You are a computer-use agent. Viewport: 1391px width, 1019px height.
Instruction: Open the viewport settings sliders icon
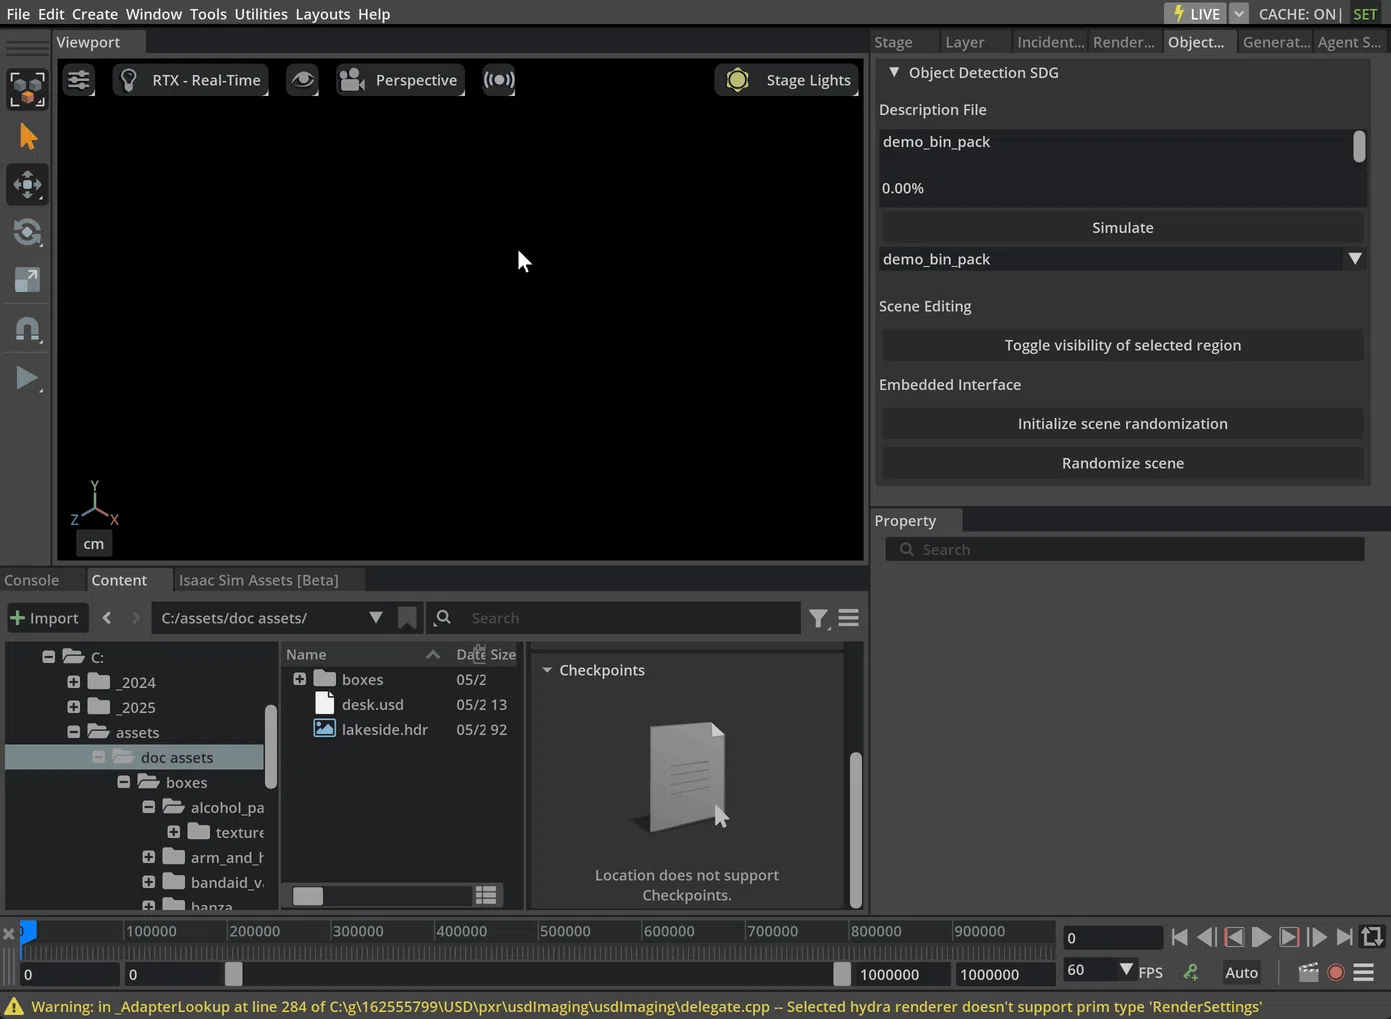point(78,79)
